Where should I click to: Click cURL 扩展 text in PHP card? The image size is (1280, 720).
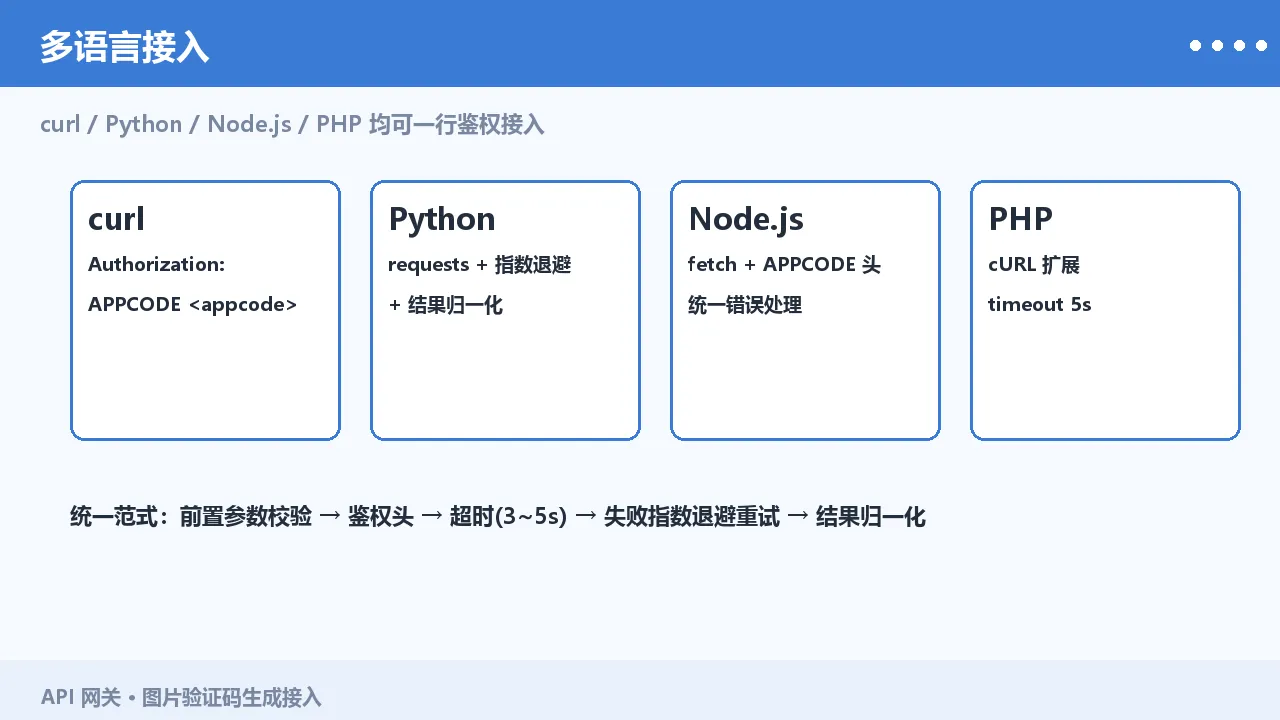point(1034,264)
